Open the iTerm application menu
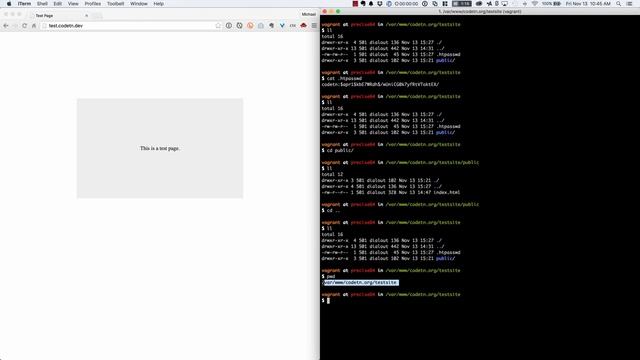 tap(24, 4)
